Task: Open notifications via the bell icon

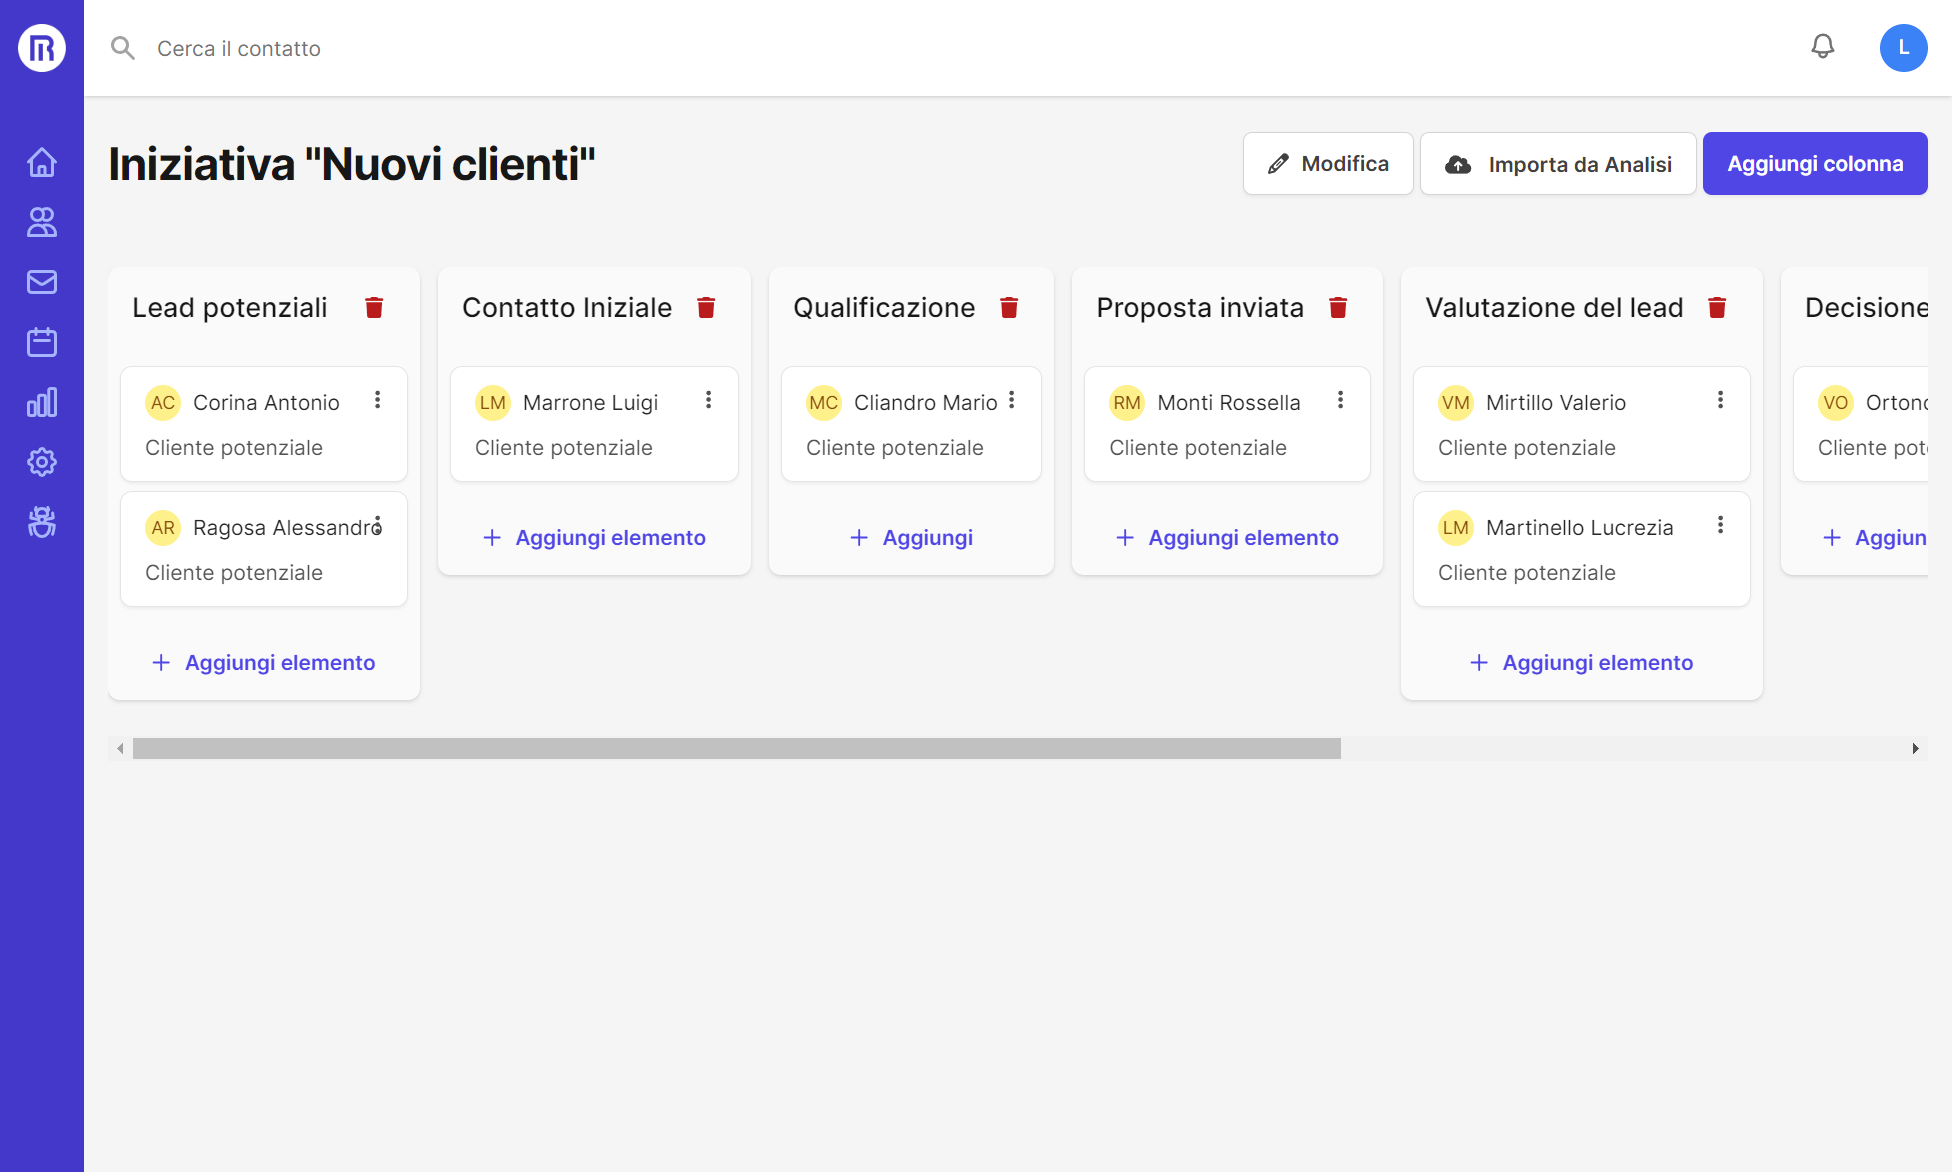Action: 1822,47
